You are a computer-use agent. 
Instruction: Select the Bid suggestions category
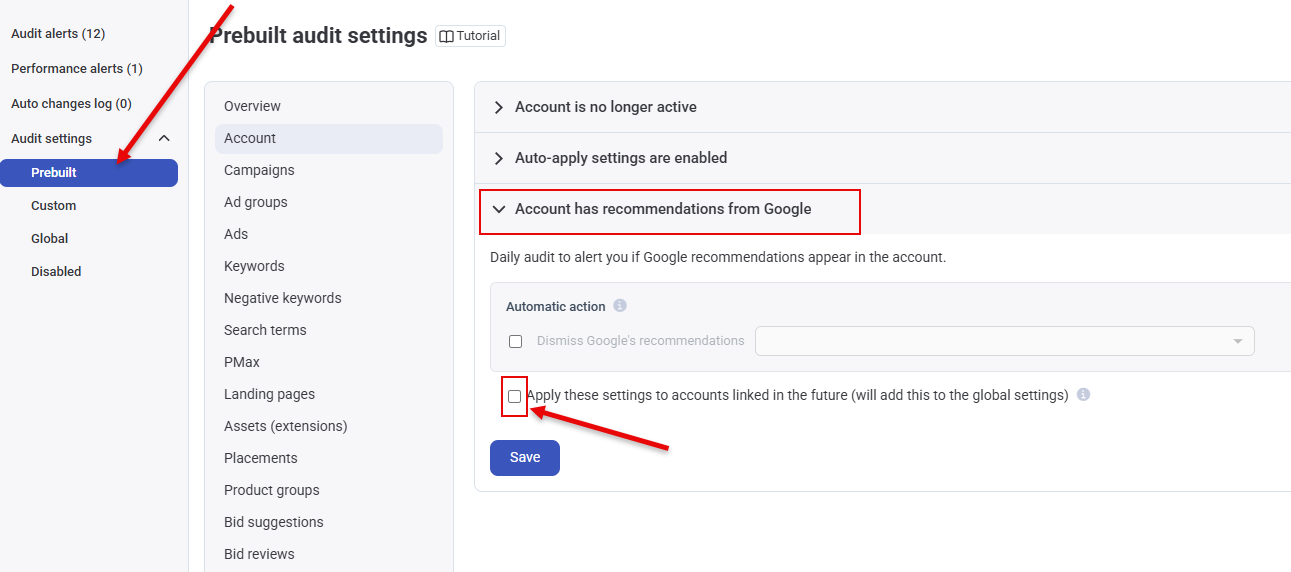[273, 522]
